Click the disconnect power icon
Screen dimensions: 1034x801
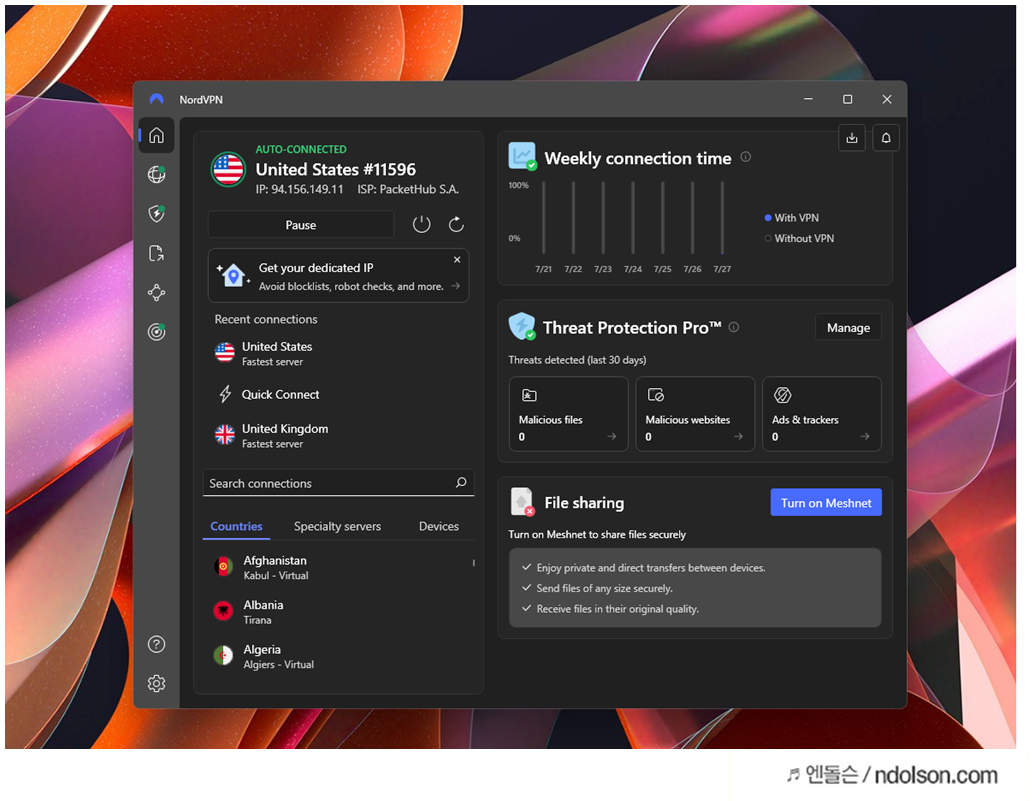pos(421,225)
